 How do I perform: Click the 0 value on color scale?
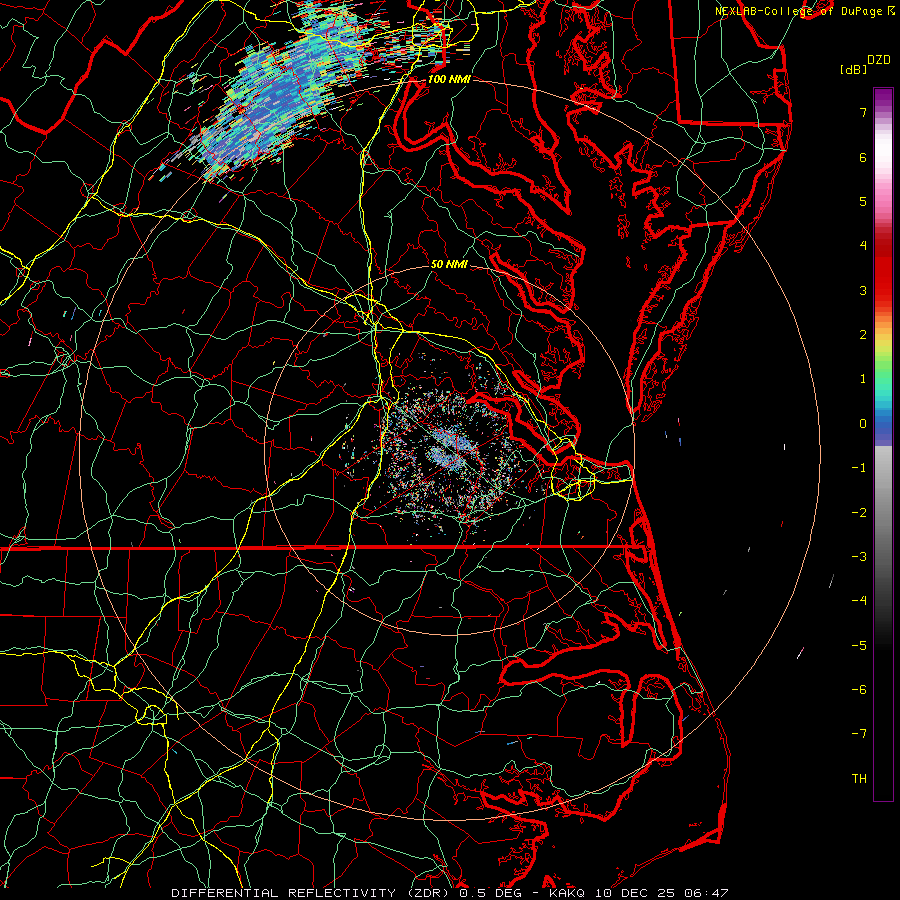(x=863, y=424)
